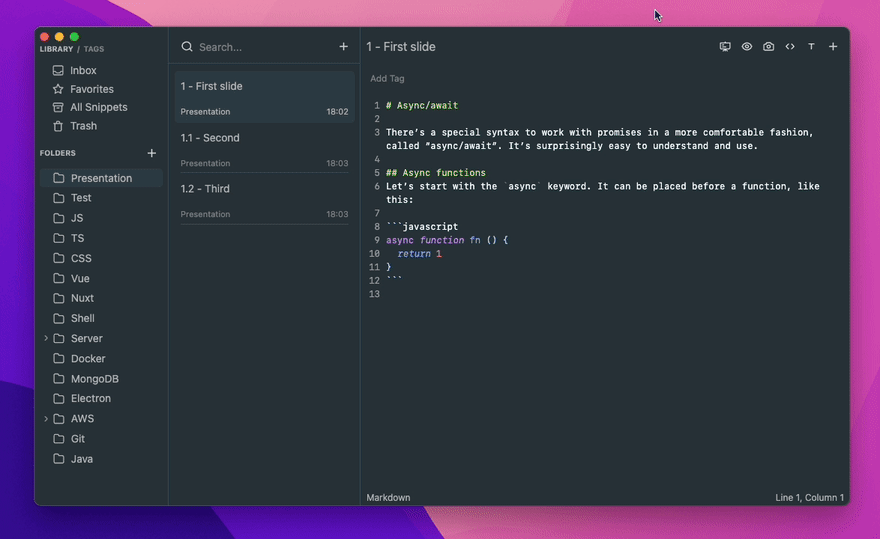Viewport: 880px width, 539px height.
Task: Click folder icon beside Shell
Action: 58,318
